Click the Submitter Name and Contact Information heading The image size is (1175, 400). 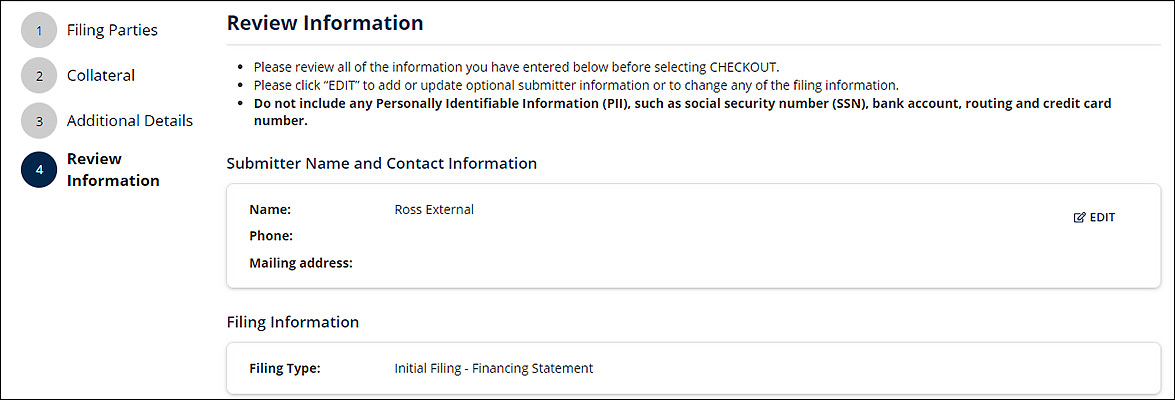[381, 163]
